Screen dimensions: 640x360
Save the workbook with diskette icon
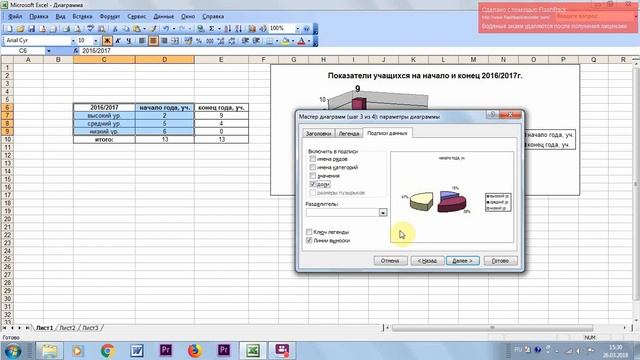(31, 29)
